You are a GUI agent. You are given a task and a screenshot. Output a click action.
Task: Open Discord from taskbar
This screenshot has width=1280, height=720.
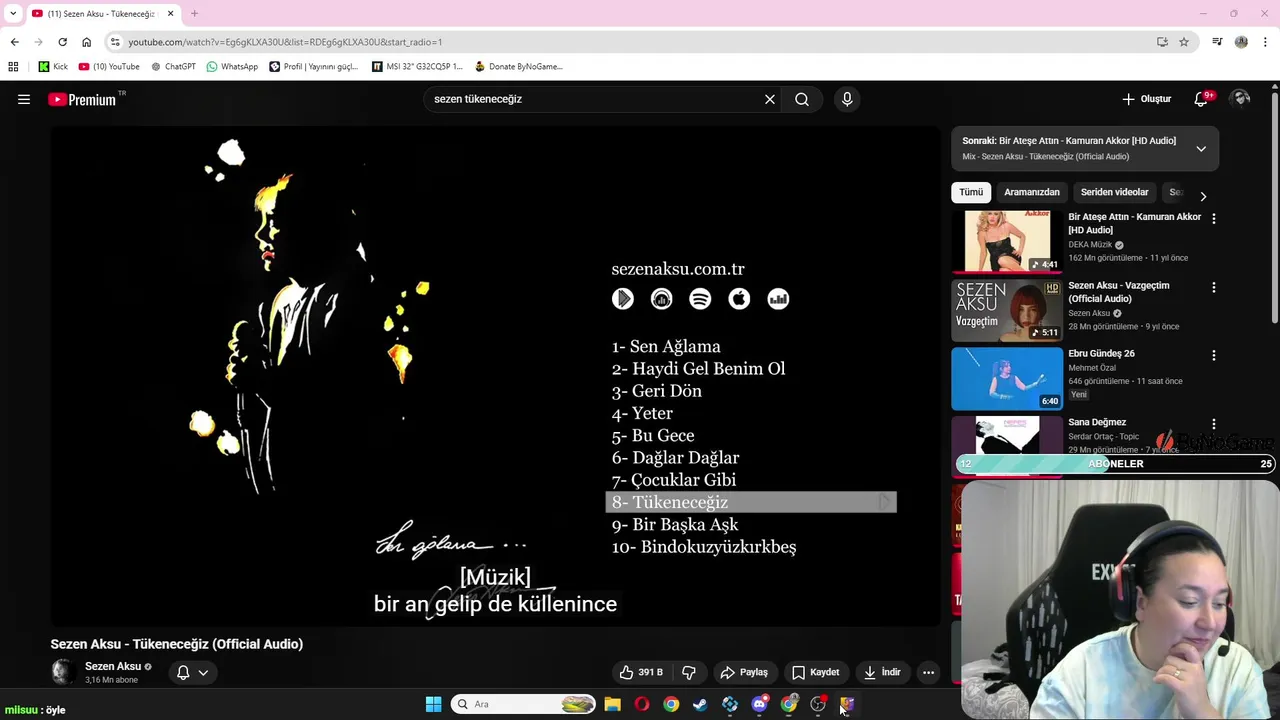pos(759,704)
